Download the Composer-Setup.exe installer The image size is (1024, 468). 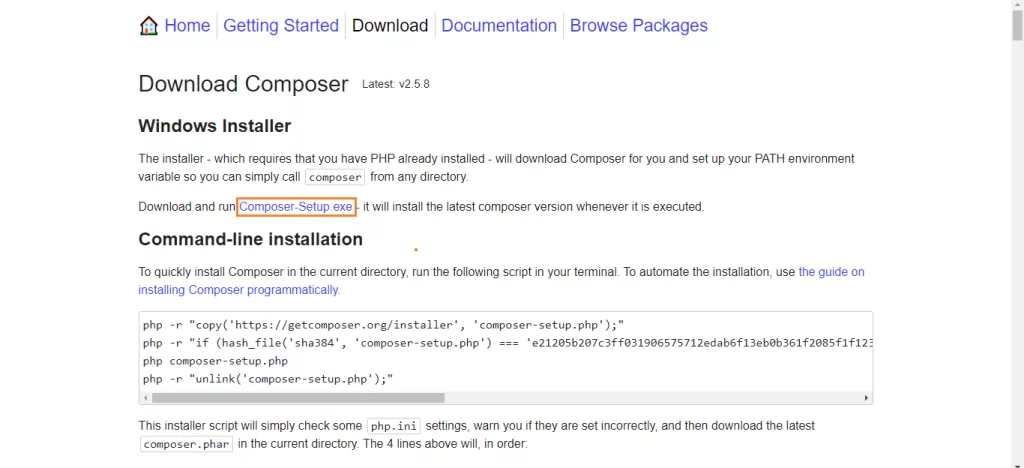(x=296, y=207)
